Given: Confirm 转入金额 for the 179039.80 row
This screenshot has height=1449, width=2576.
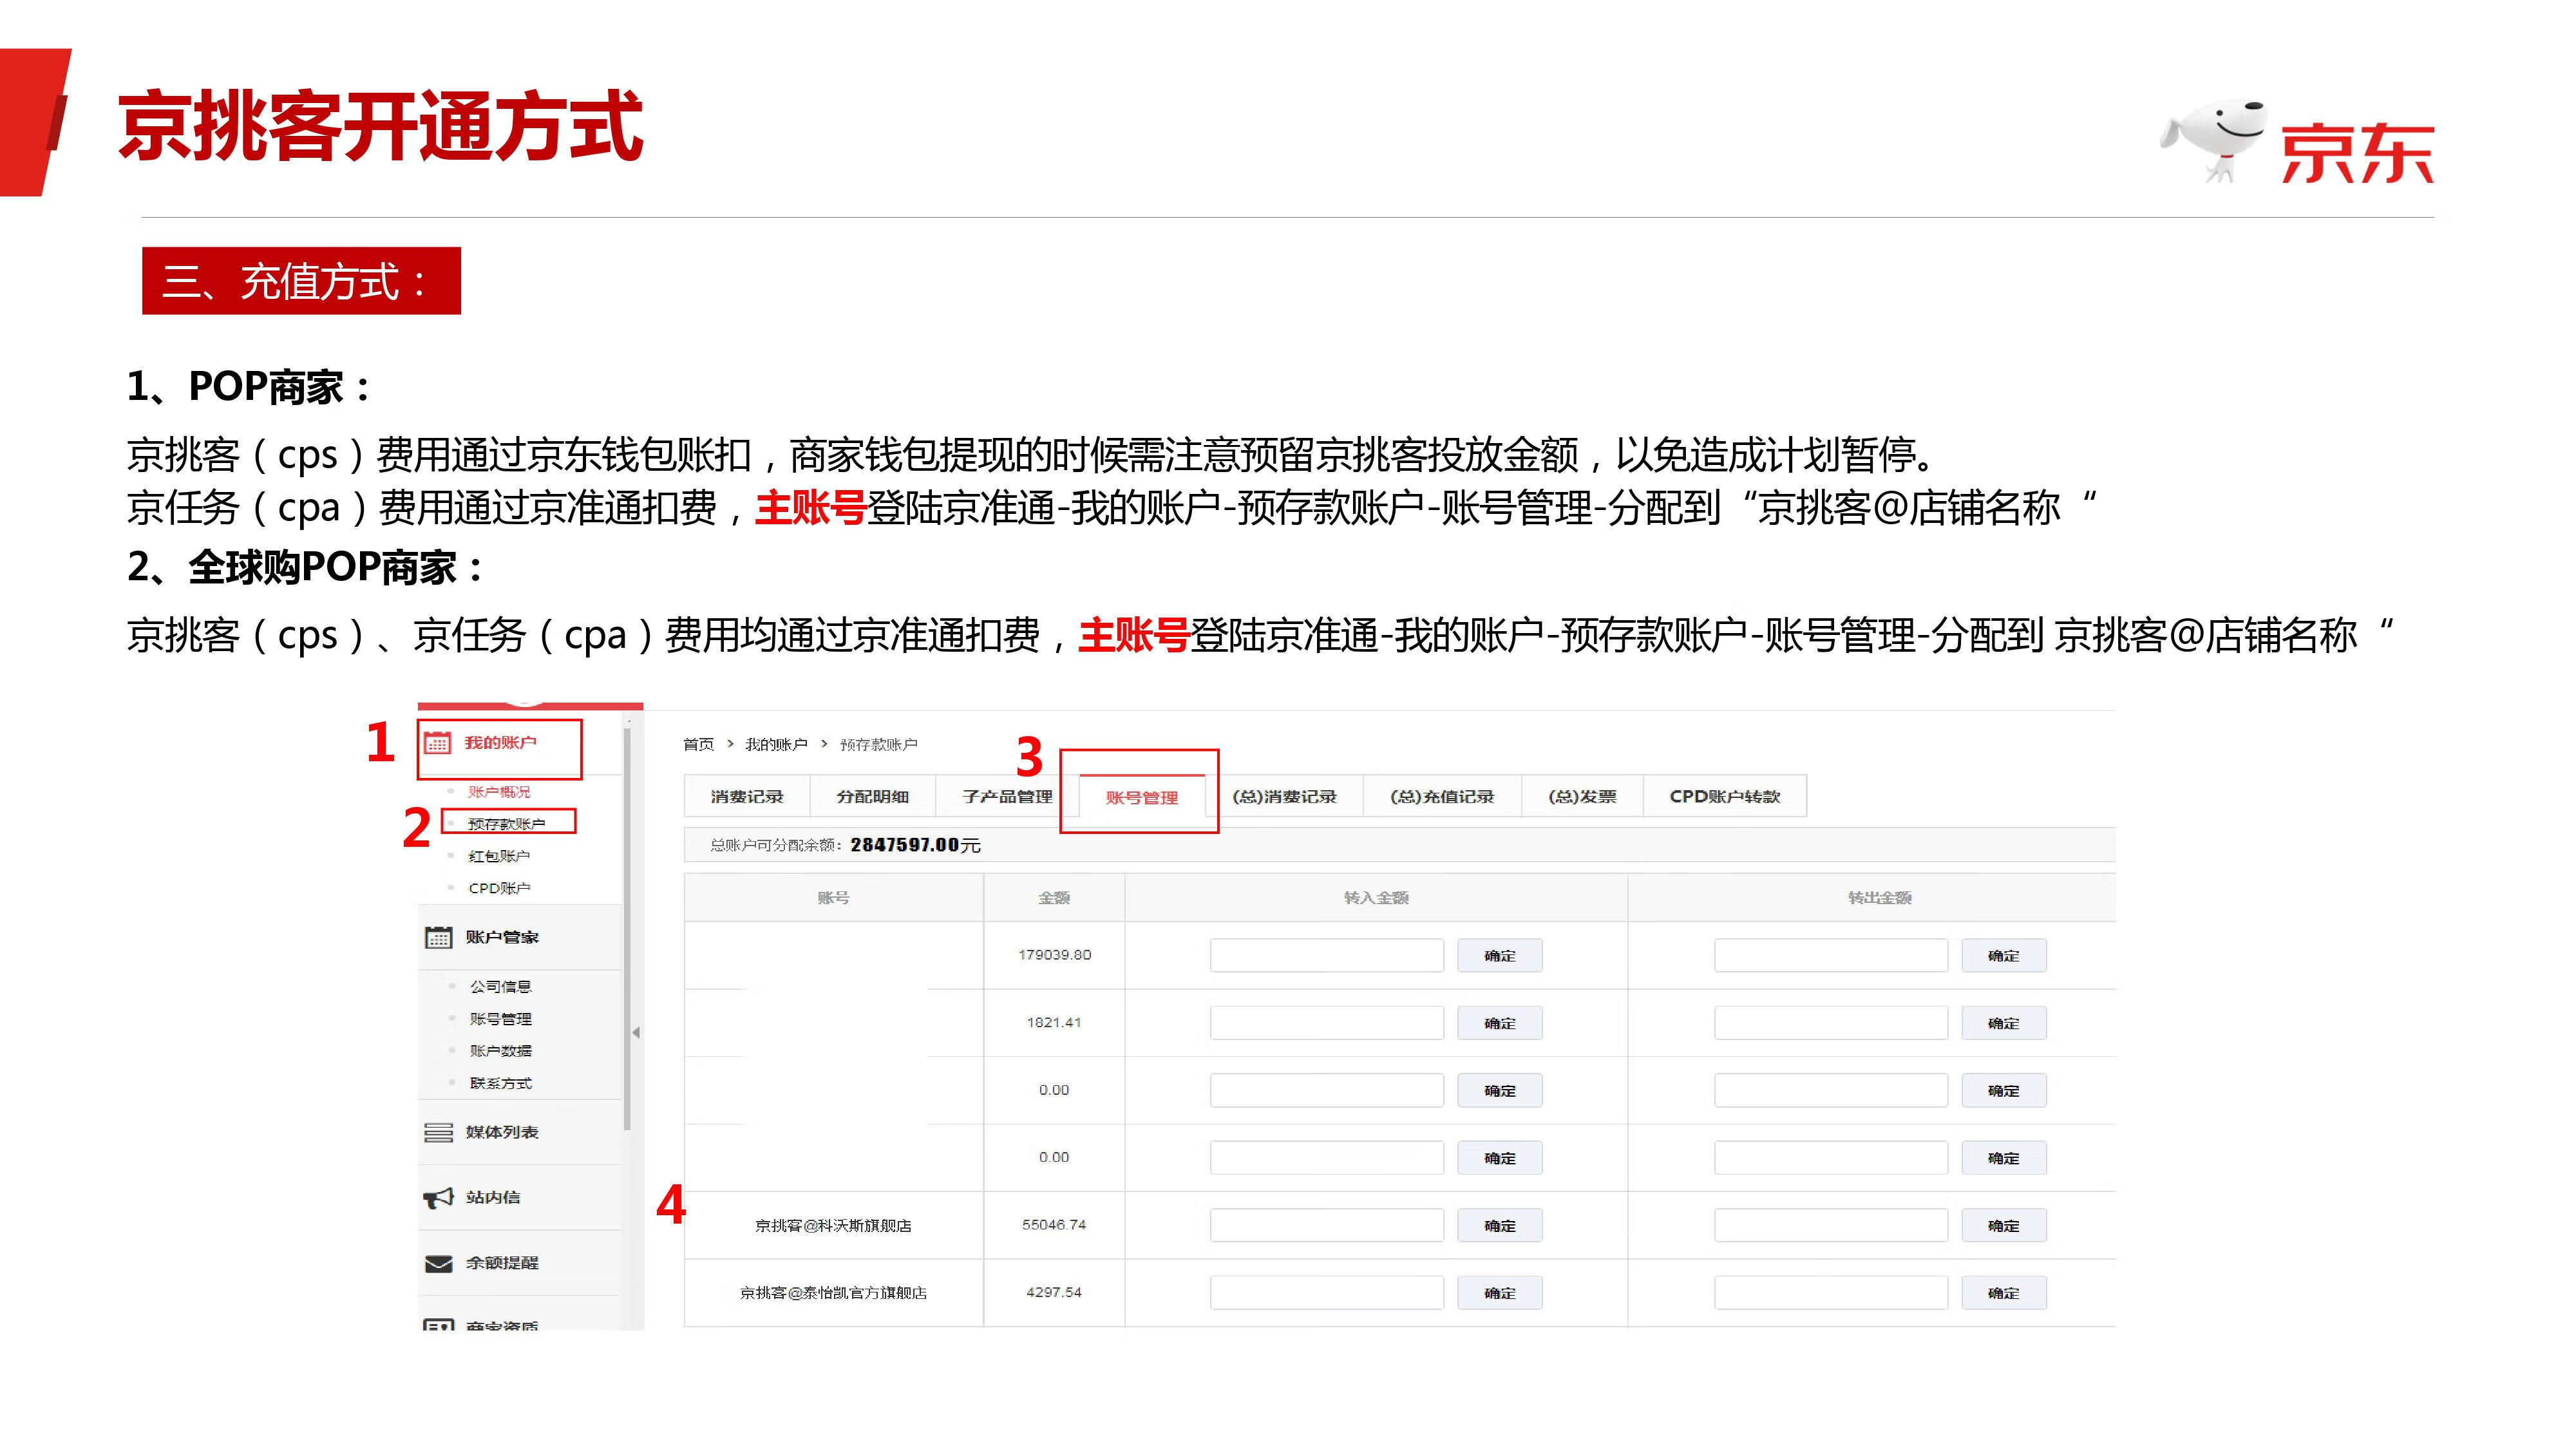Looking at the screenshot, I should [x=1499, y=955].
